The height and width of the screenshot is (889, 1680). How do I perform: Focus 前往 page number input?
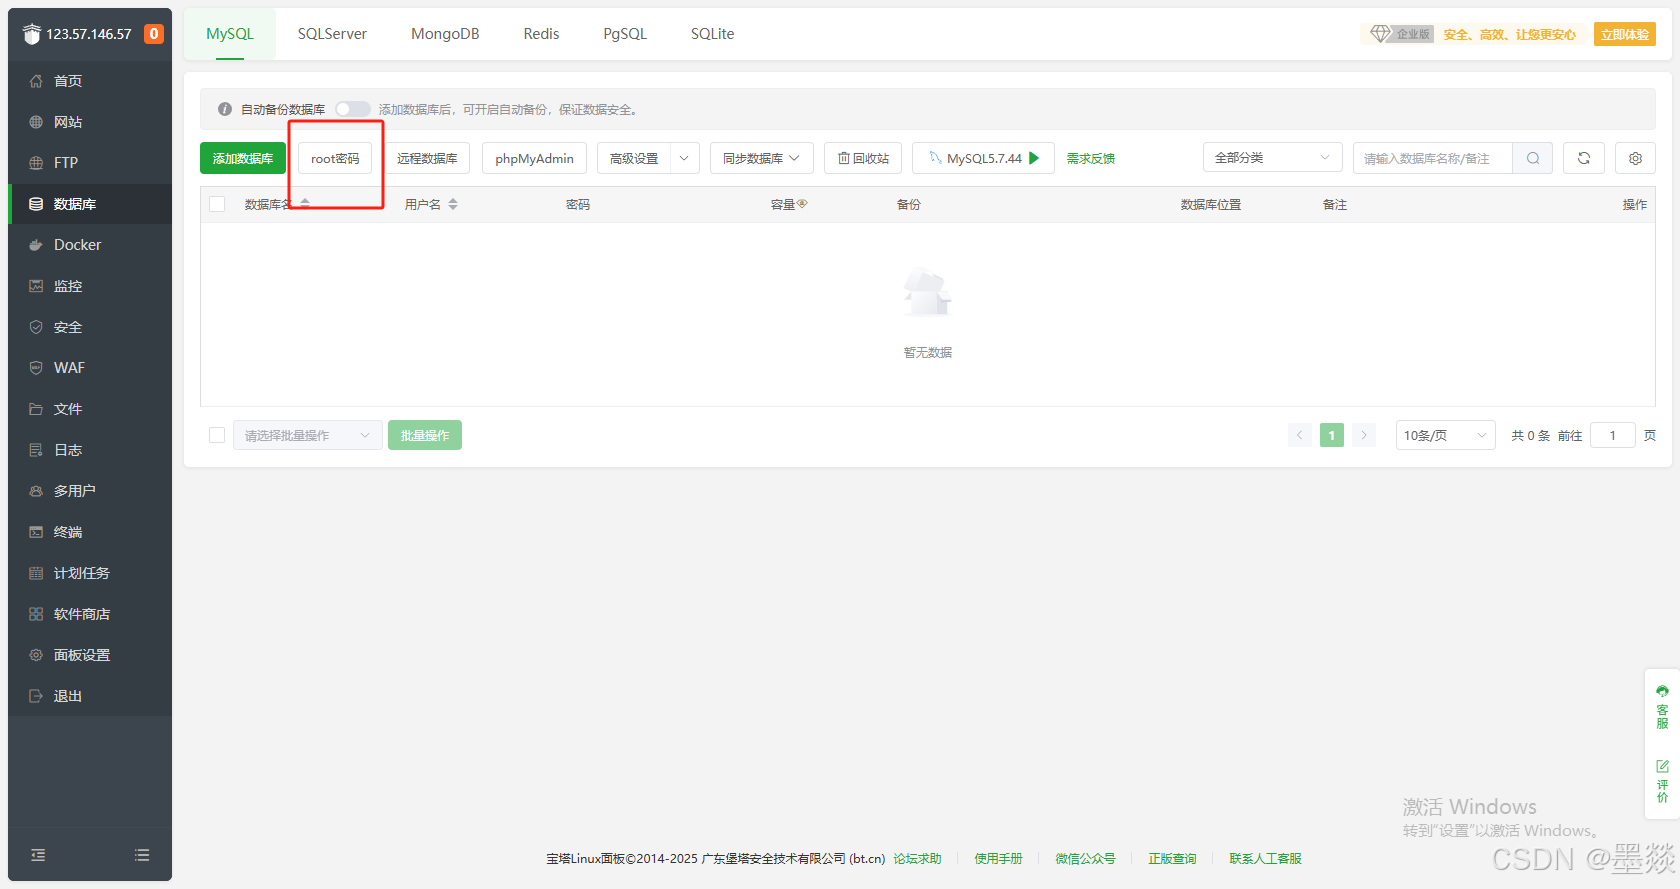coord(1612,435)
